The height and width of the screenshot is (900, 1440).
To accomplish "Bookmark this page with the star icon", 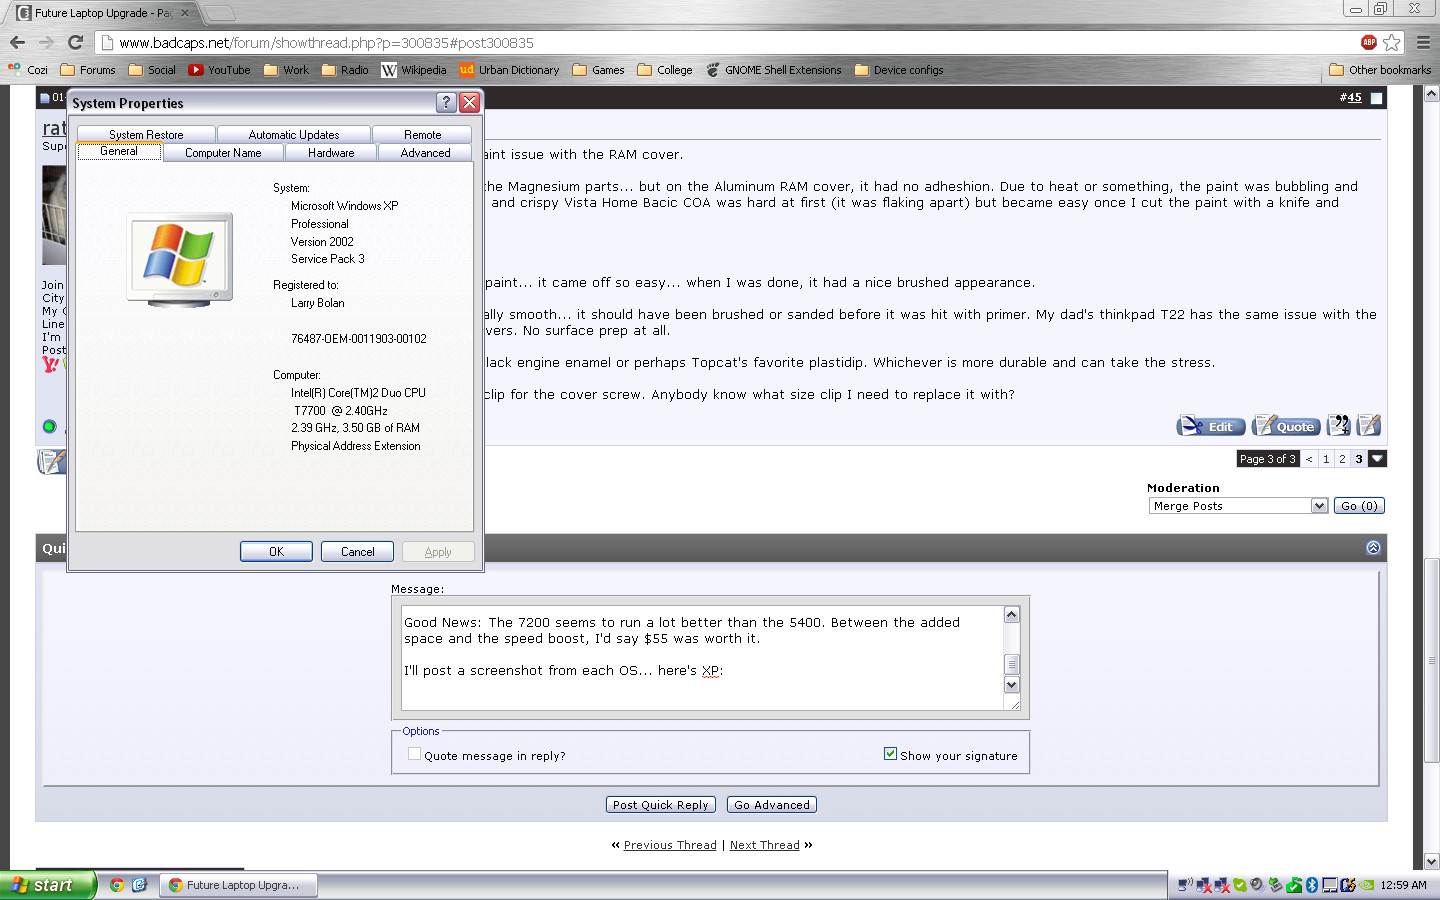I will pos(1392,42).
